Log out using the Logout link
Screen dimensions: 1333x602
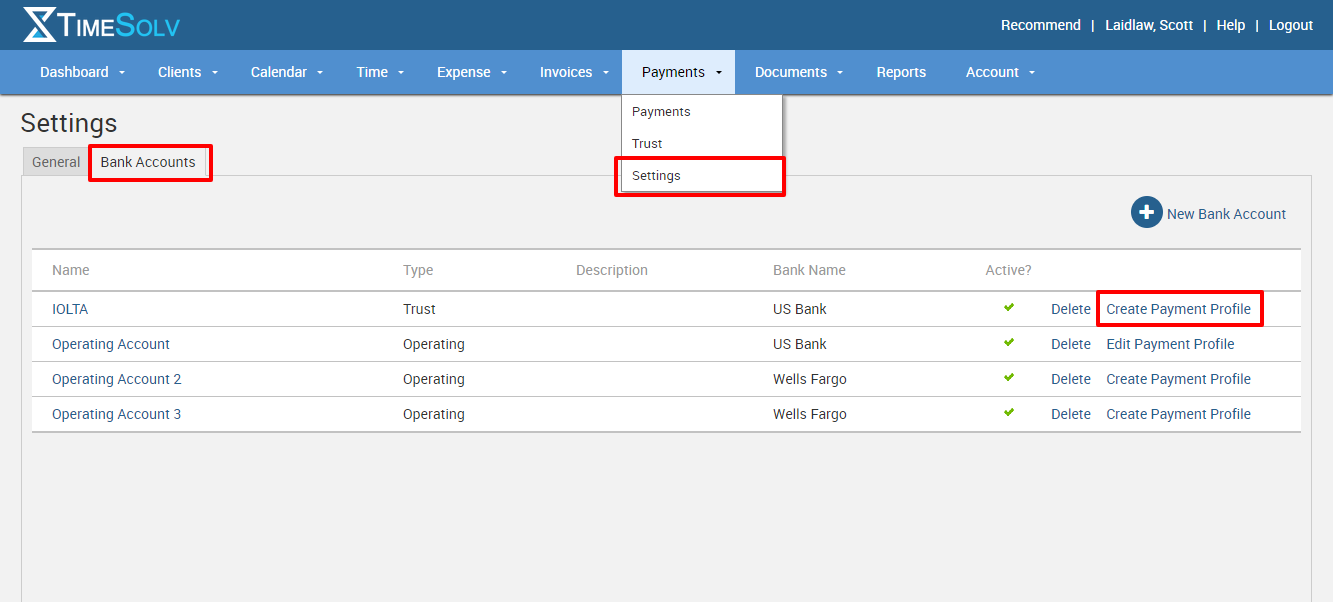(x=1290, y=25)
